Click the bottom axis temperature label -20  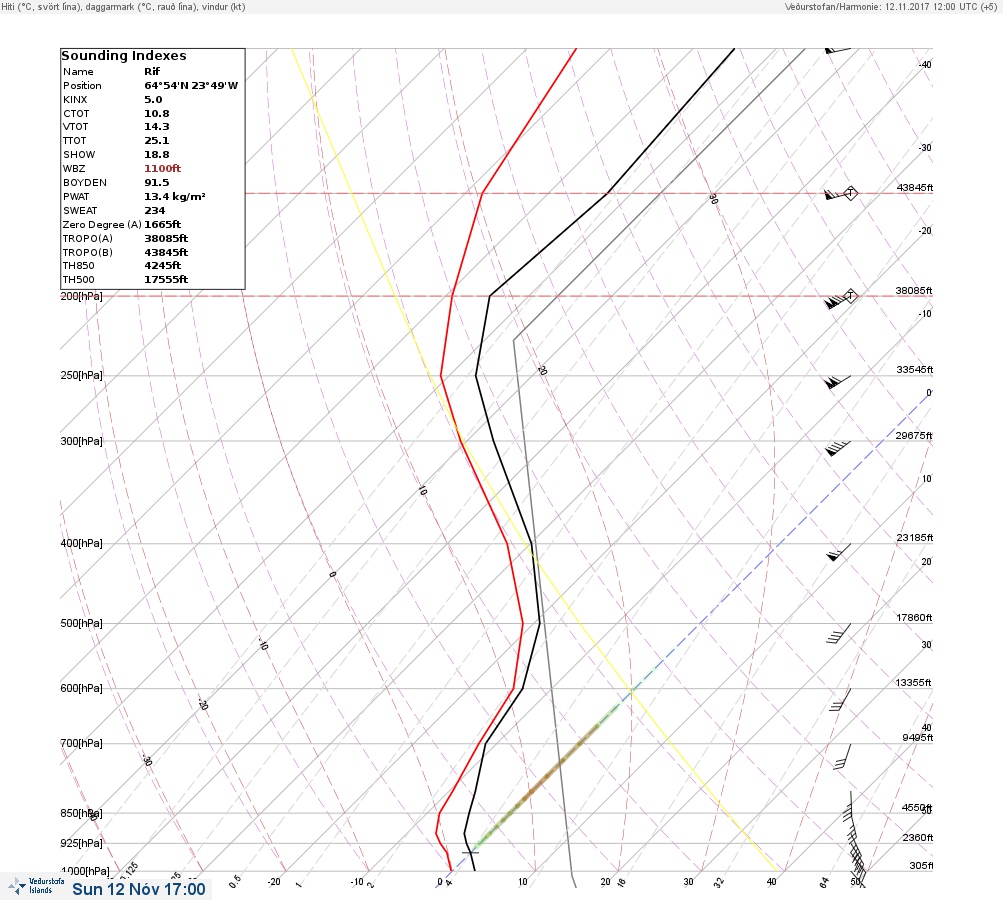pyautogui.click(x=274, y=882)
